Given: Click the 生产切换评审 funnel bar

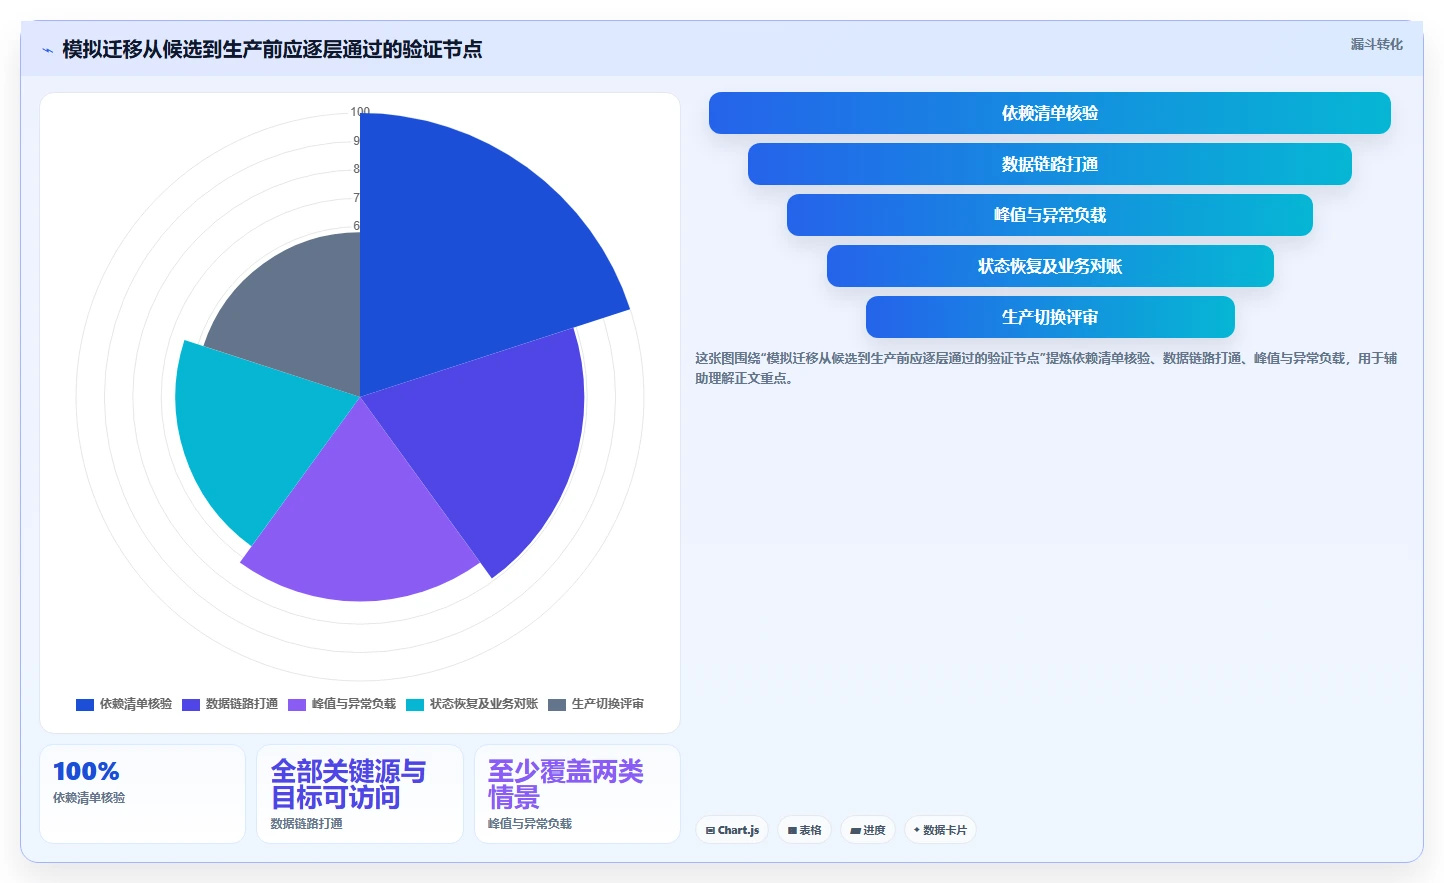Looking at the screenshot, I should (x=1050, y=317).
